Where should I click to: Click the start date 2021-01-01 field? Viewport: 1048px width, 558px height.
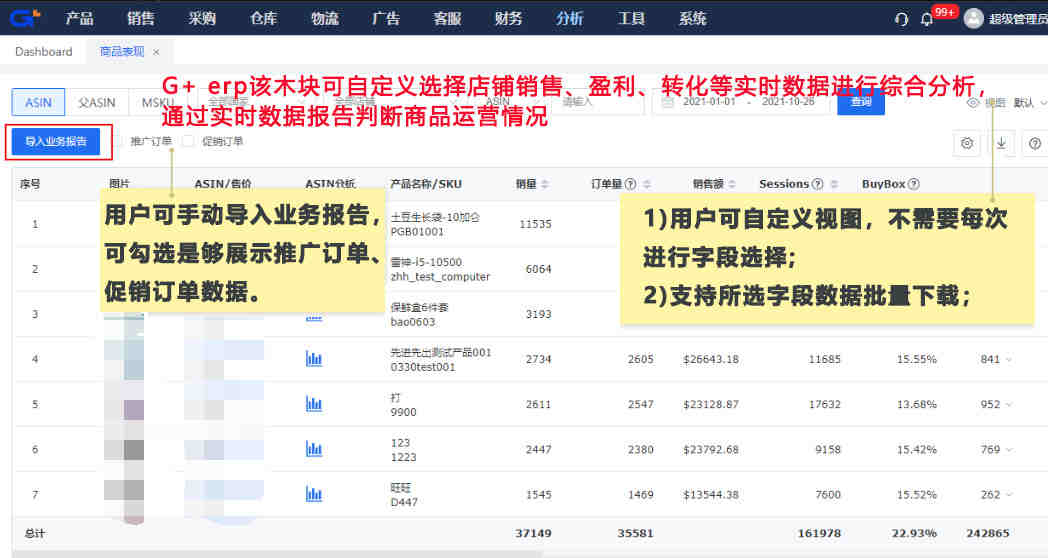709,102
